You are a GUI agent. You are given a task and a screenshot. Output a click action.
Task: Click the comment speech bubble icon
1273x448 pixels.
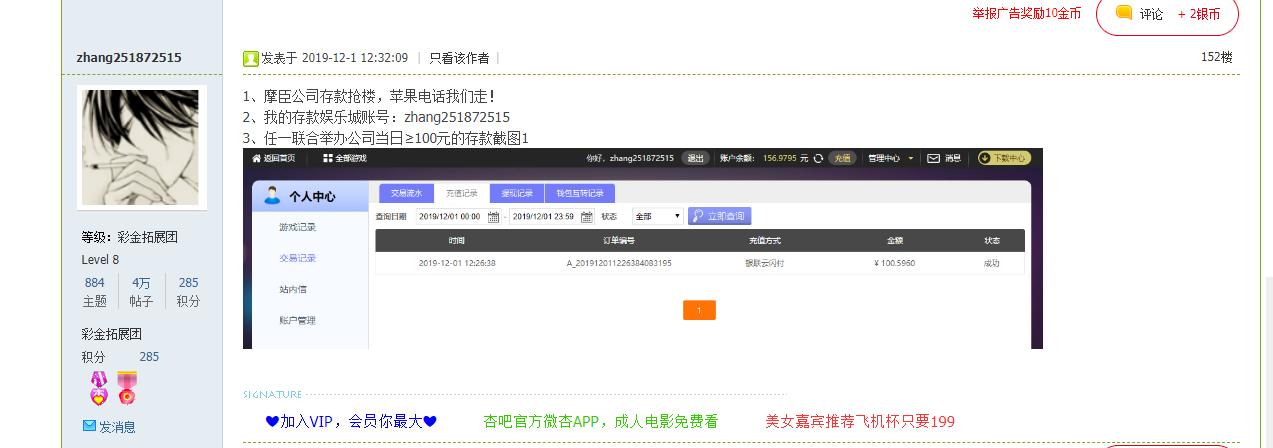[1124, 12]
